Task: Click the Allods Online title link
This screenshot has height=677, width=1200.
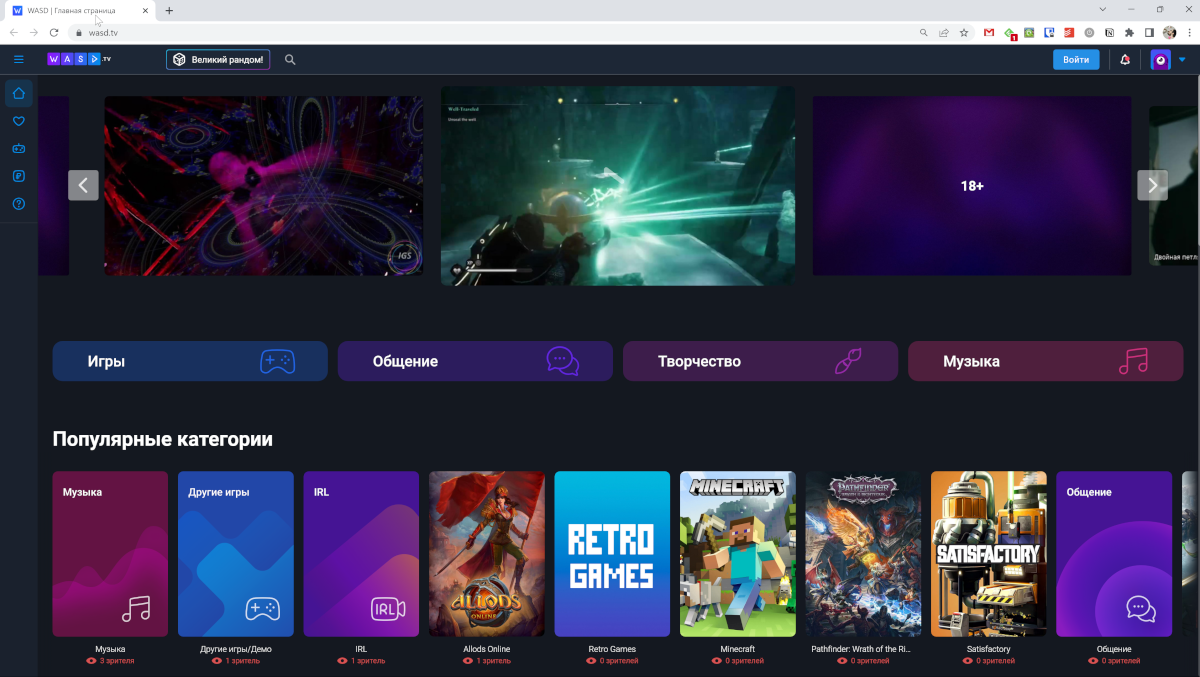Action: [x=487, y=649]
